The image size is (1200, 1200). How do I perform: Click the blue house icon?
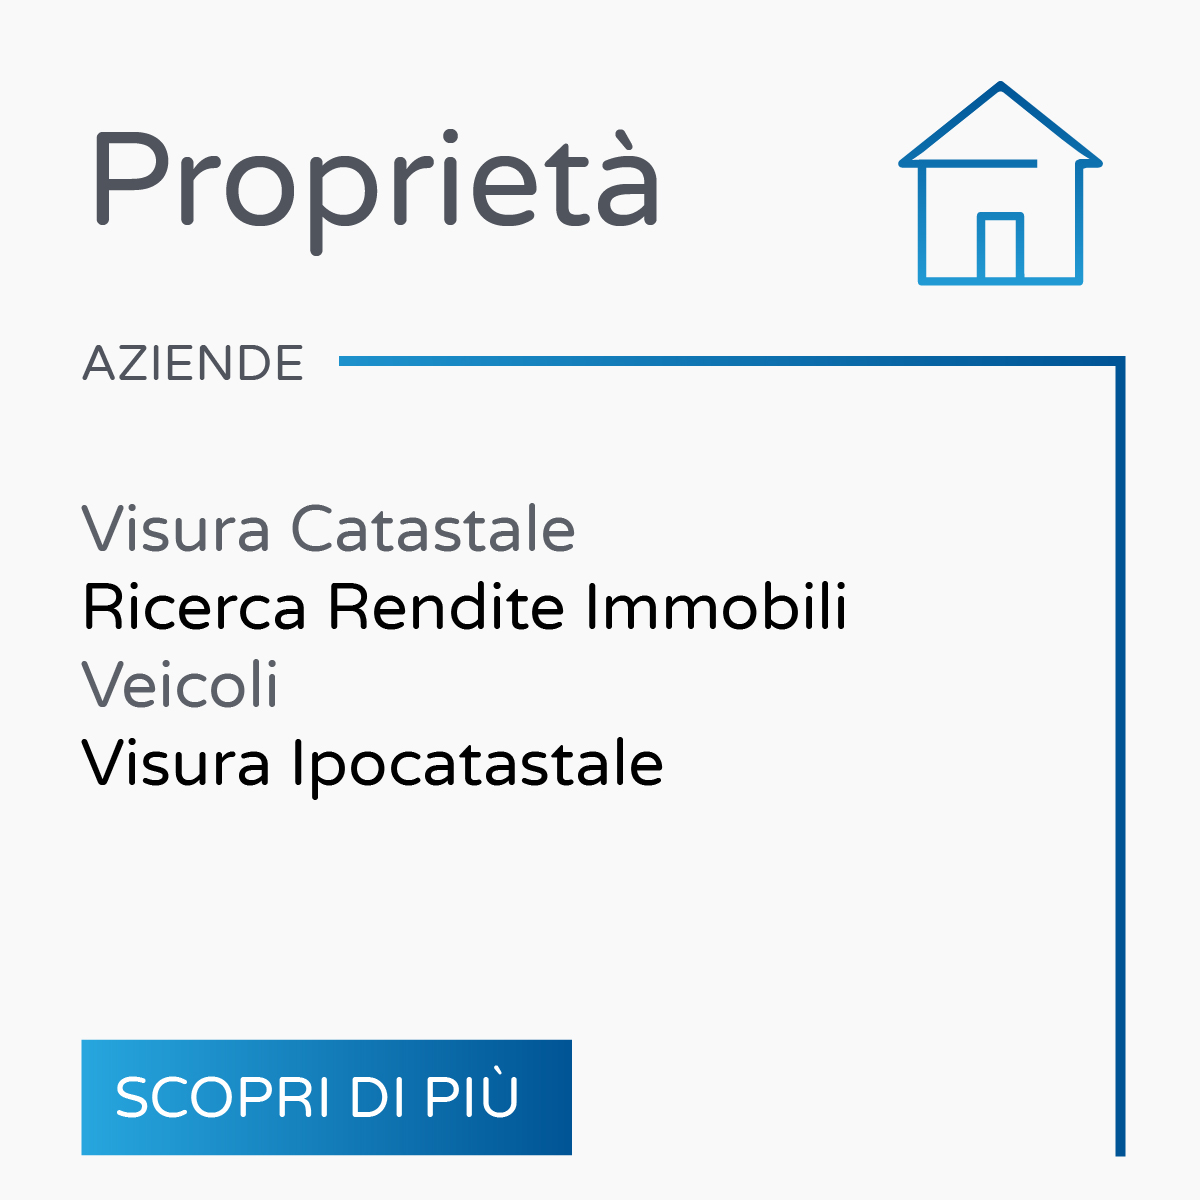point(1000,183)
